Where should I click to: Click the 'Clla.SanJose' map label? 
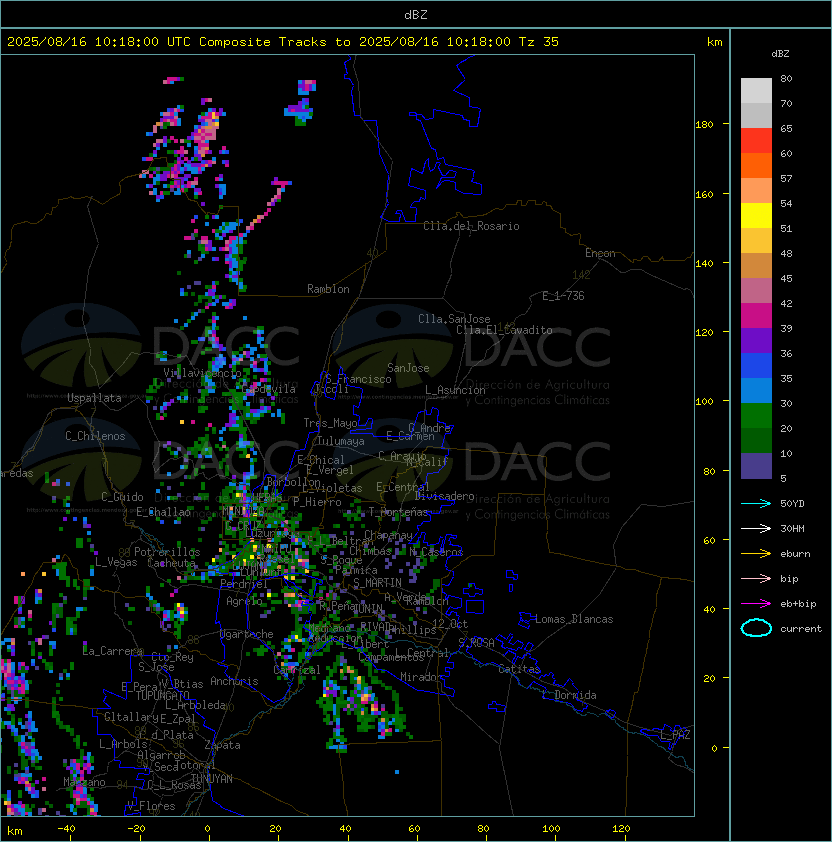(x=454, y=319)
